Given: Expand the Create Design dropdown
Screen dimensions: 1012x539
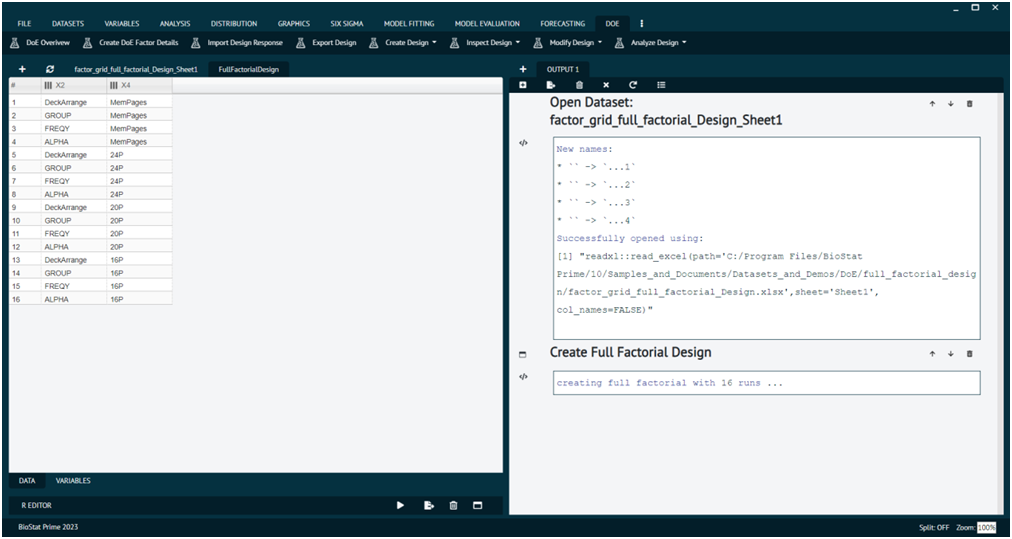Looking at the screenshot, I should 403,43.
